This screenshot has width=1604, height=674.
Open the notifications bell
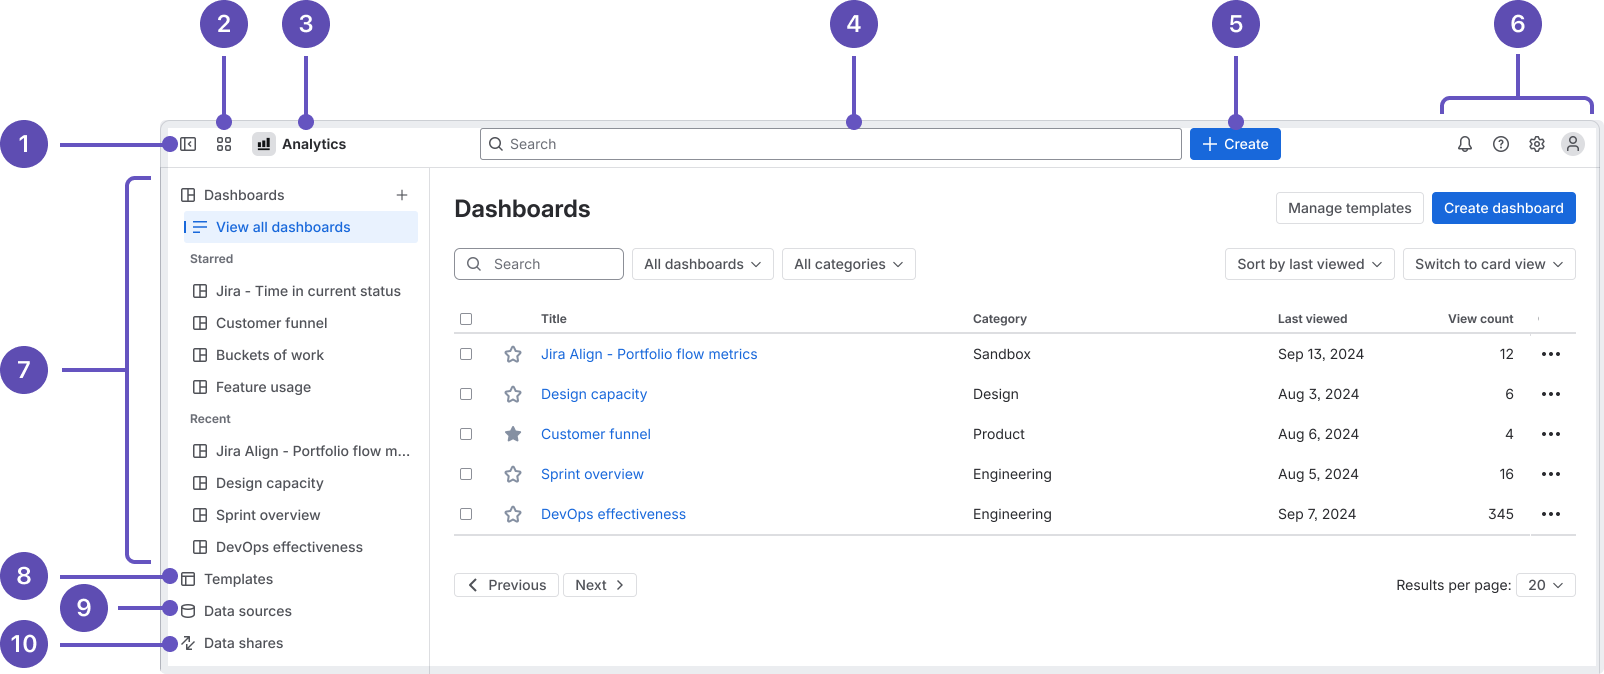click(x=1465, y=144)
